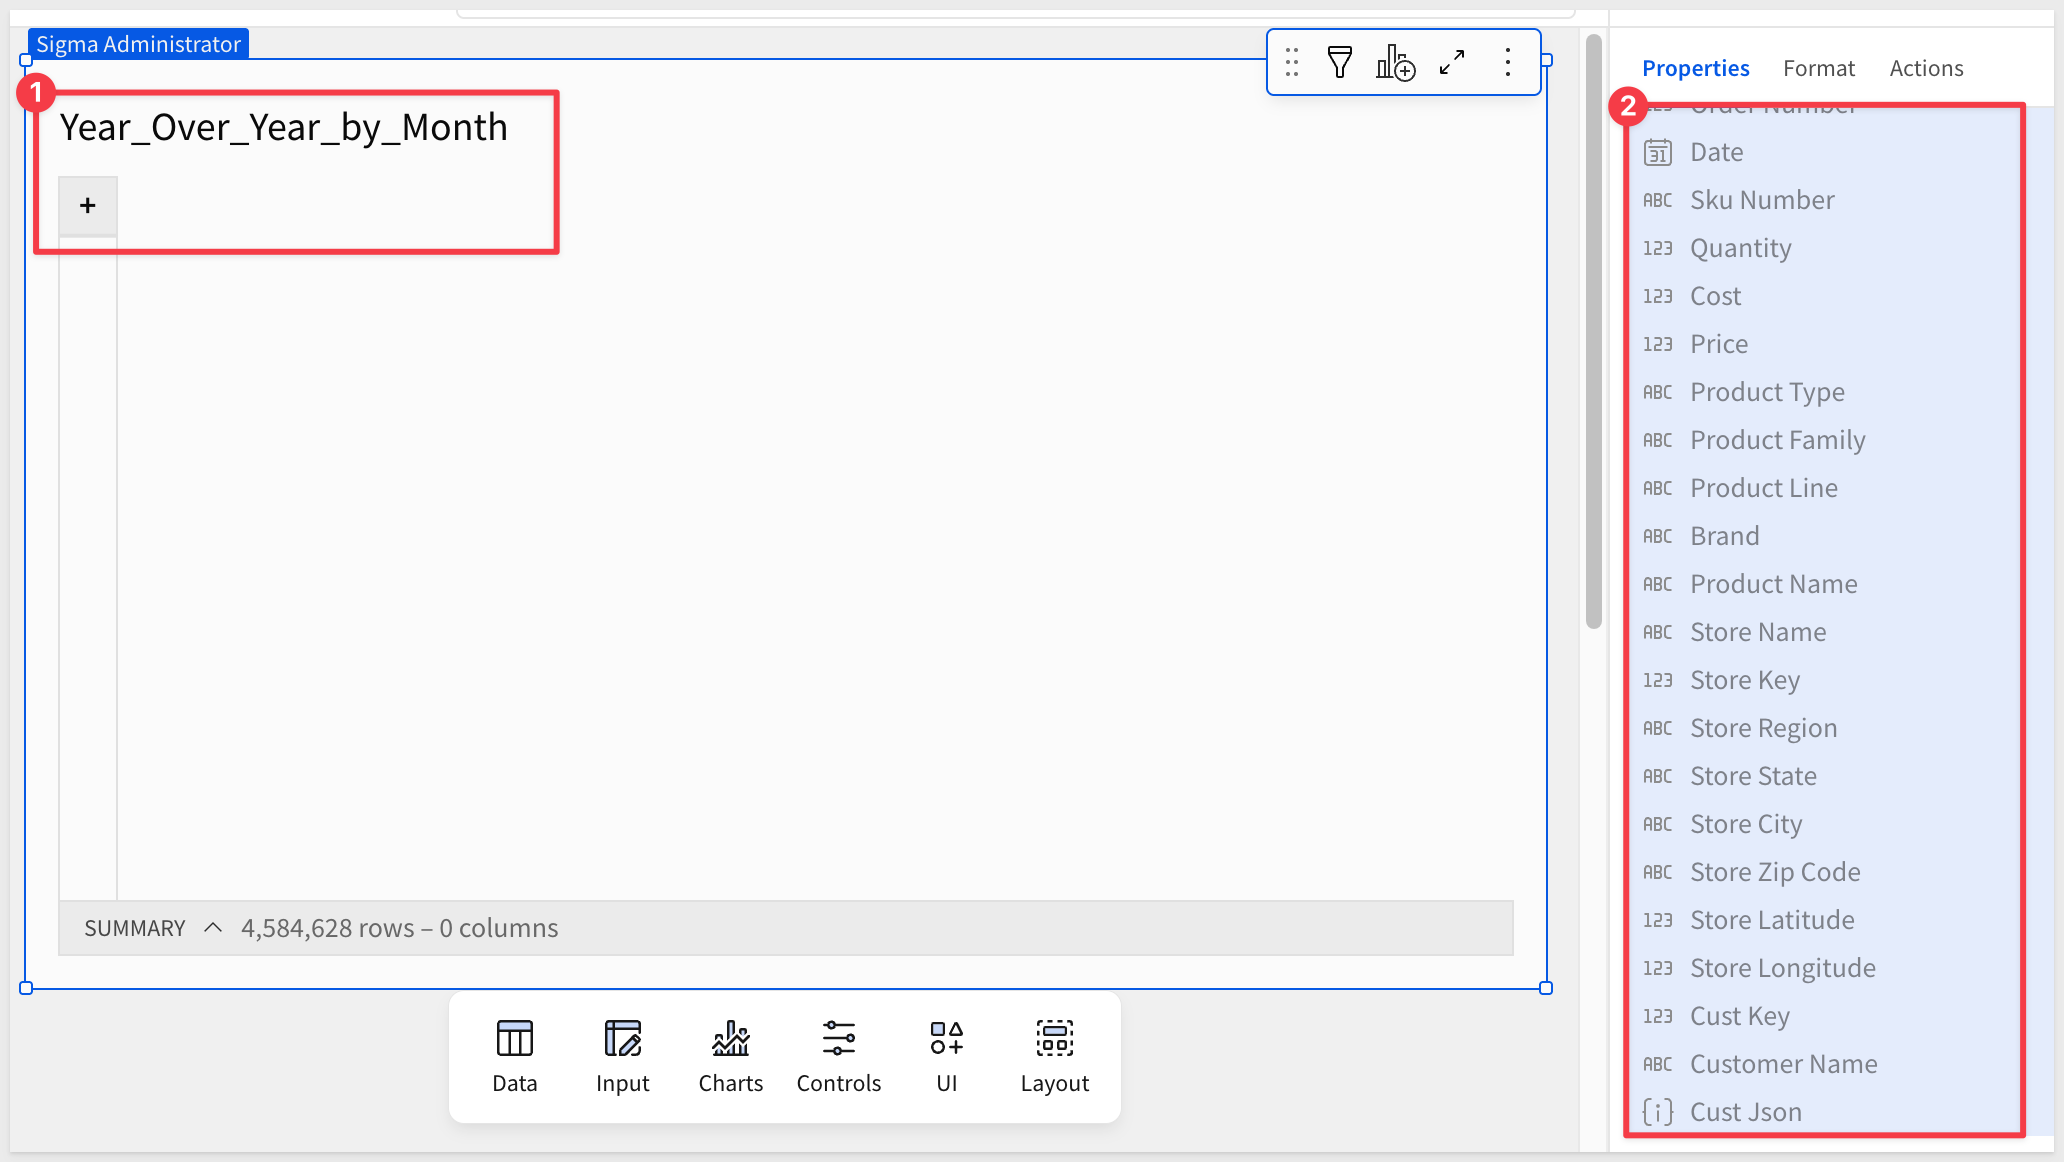Image resolution: width=2064 pixels, height=1162 pixels.
Task: Open the three-dot more options menu
Action: tap(1507, 63)
